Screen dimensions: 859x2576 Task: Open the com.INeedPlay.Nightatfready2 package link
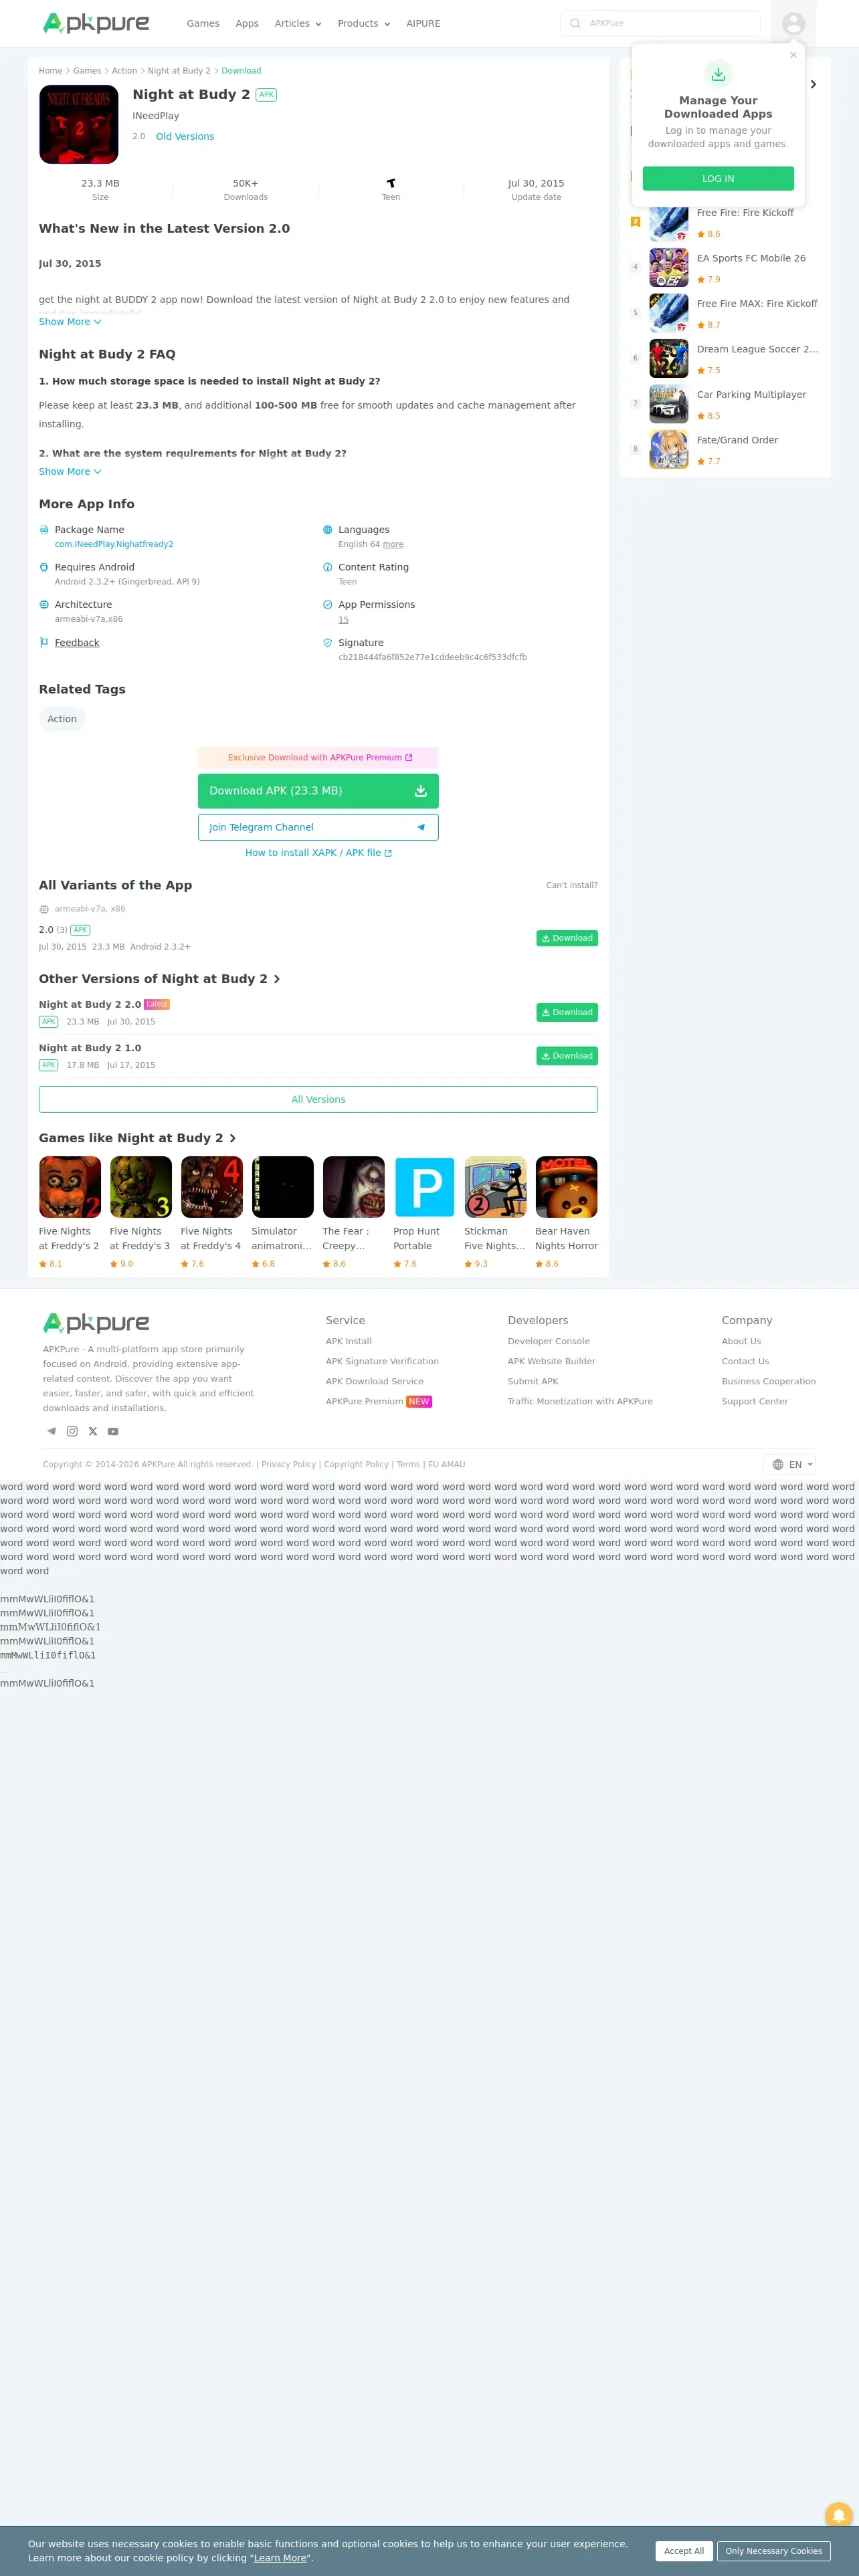pos(114,544)
